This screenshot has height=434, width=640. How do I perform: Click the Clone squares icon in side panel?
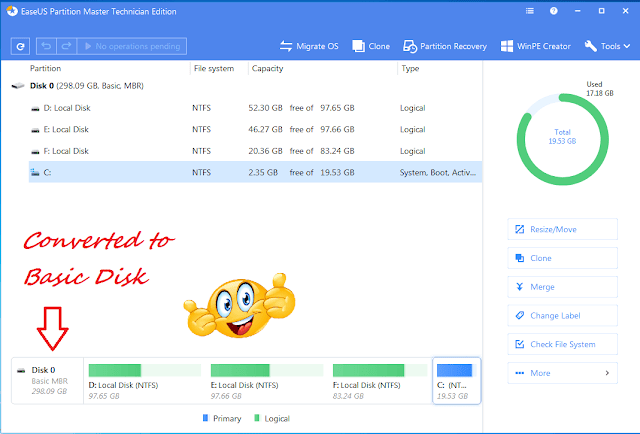520,258
